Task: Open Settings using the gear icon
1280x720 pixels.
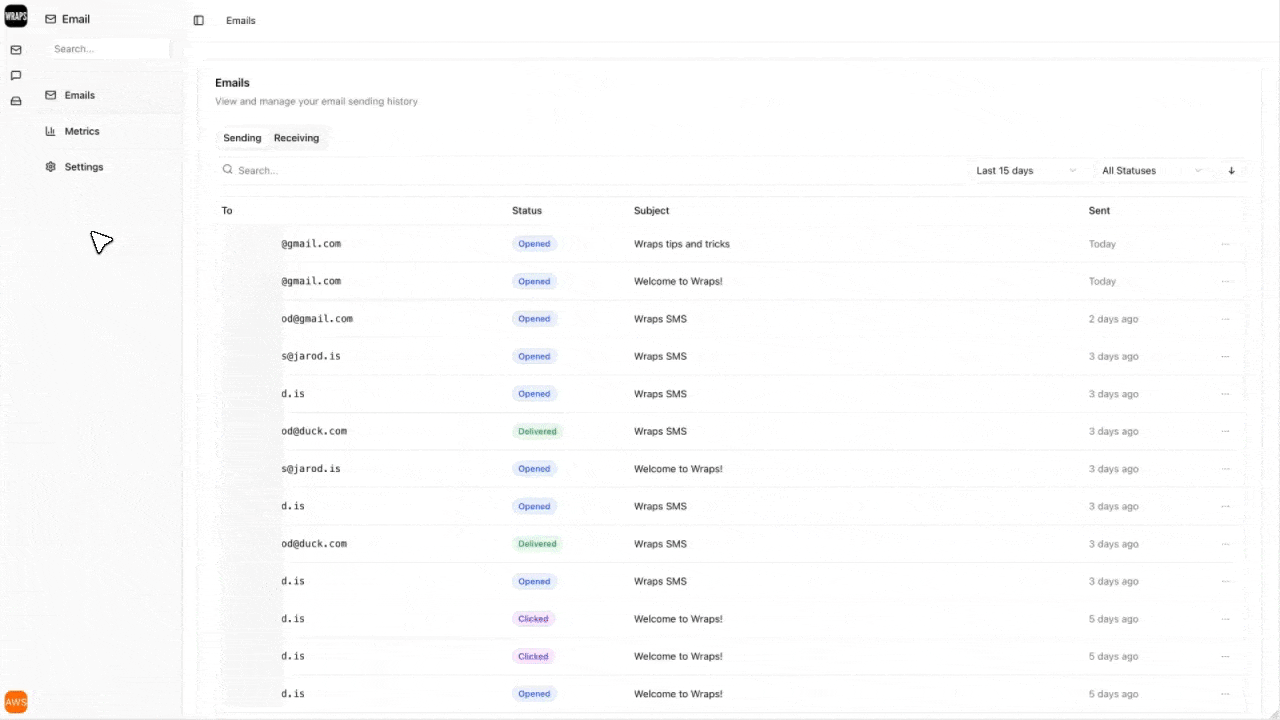Action: (x=50, y=167)
